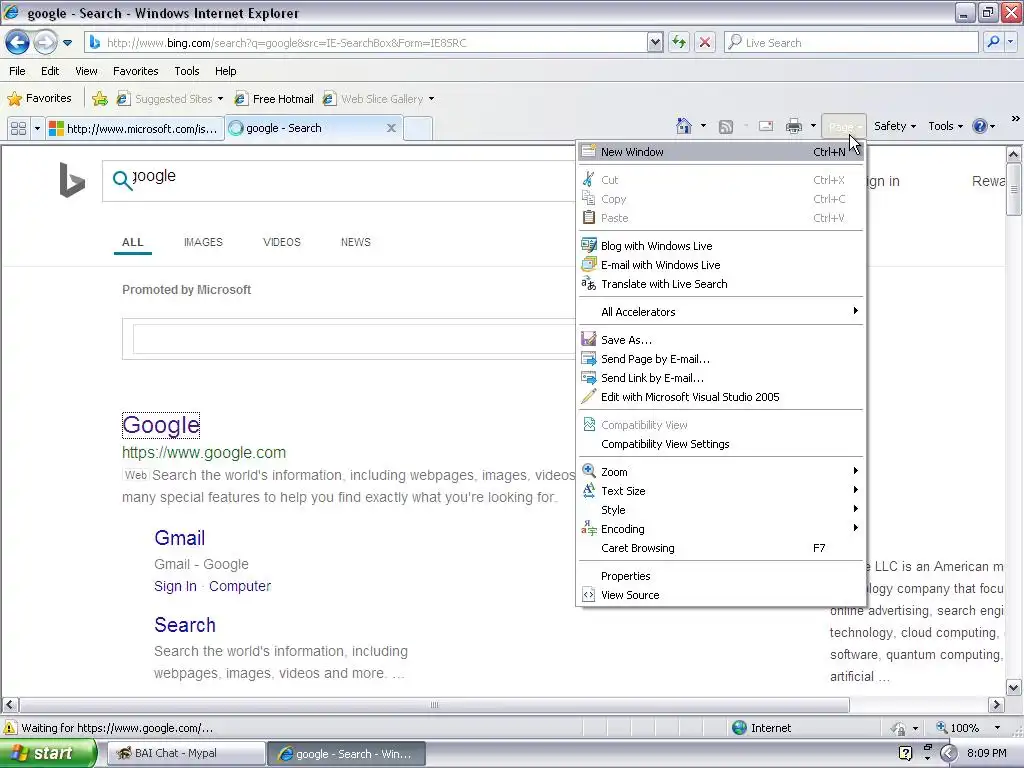The width and height of the screenshot is (1024, 768).
Task: Open the Safety toolbar menu
Action: tap(895, 126)
